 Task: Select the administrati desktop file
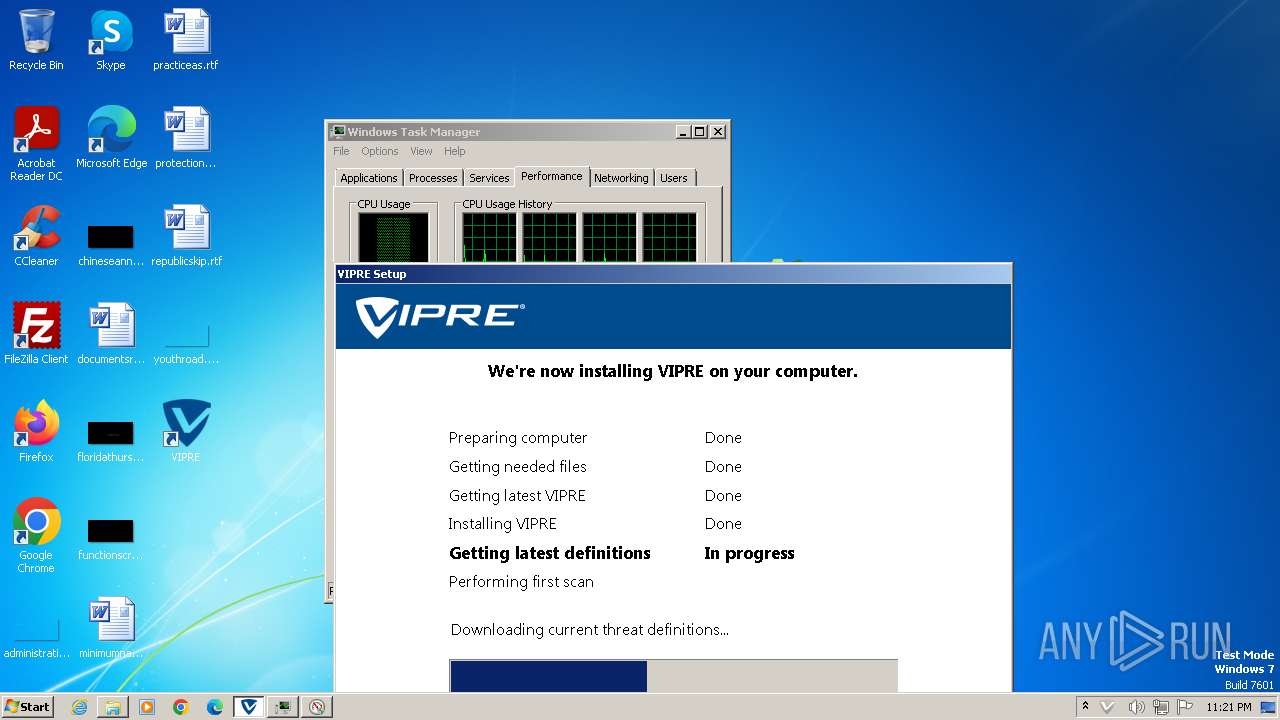point(36,637)
